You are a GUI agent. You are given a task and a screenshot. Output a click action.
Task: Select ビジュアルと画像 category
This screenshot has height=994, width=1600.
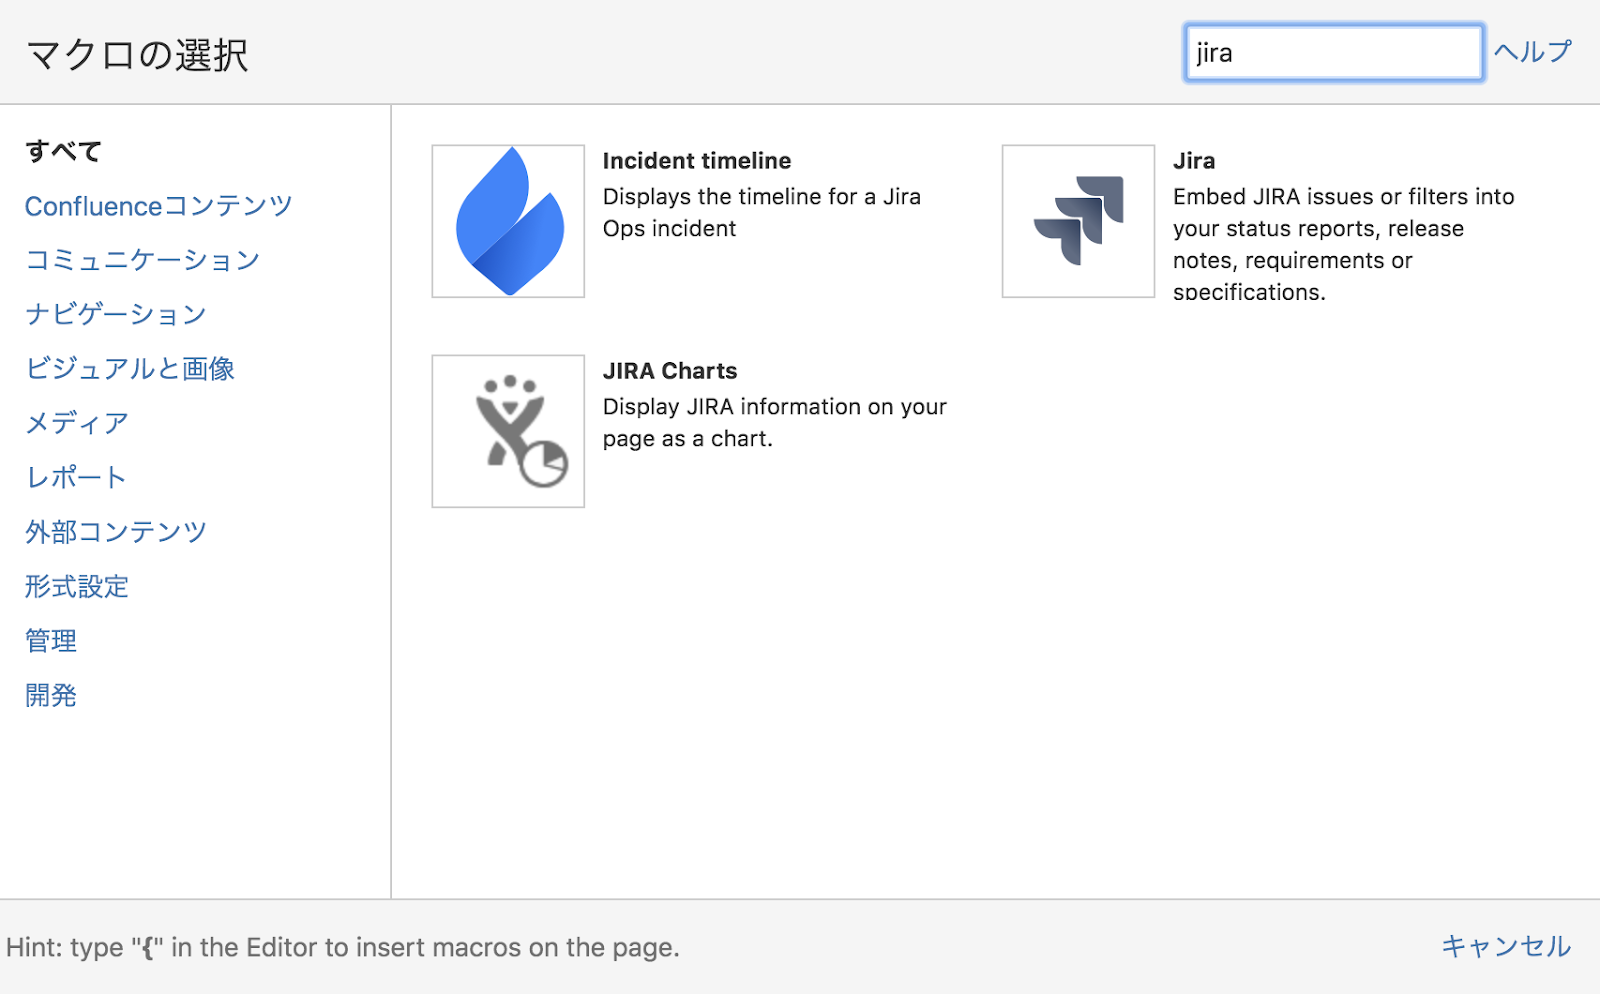pyautogui.click(x=130, y=369)
